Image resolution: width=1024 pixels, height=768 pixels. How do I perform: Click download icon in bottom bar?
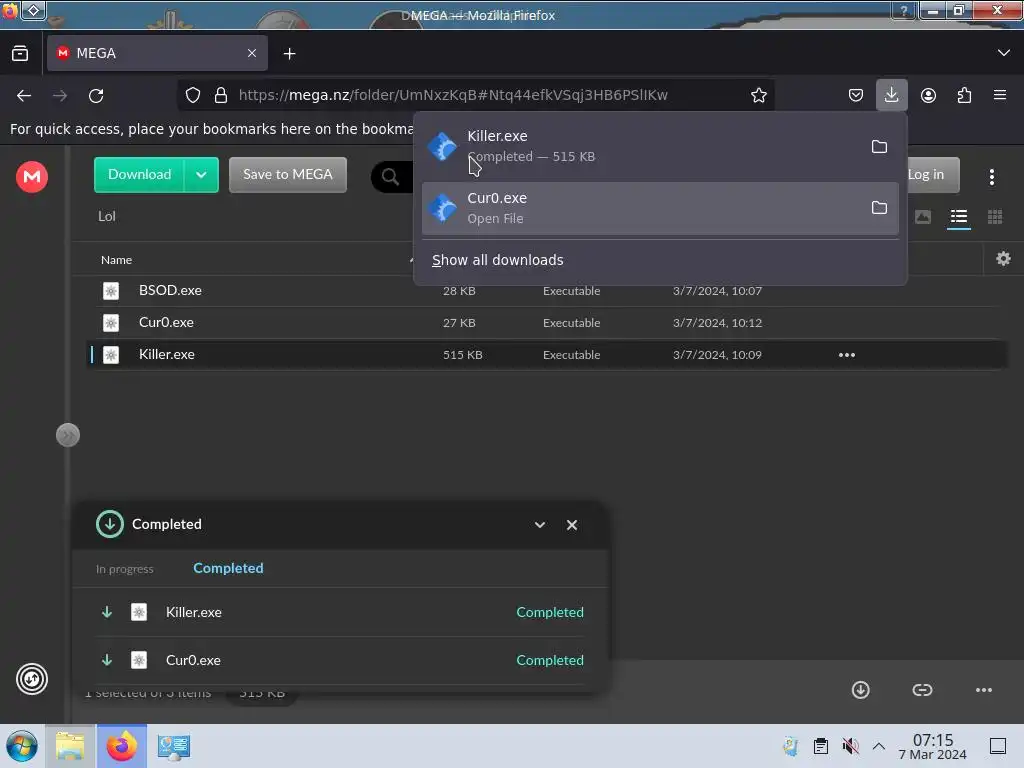(860, 690)
